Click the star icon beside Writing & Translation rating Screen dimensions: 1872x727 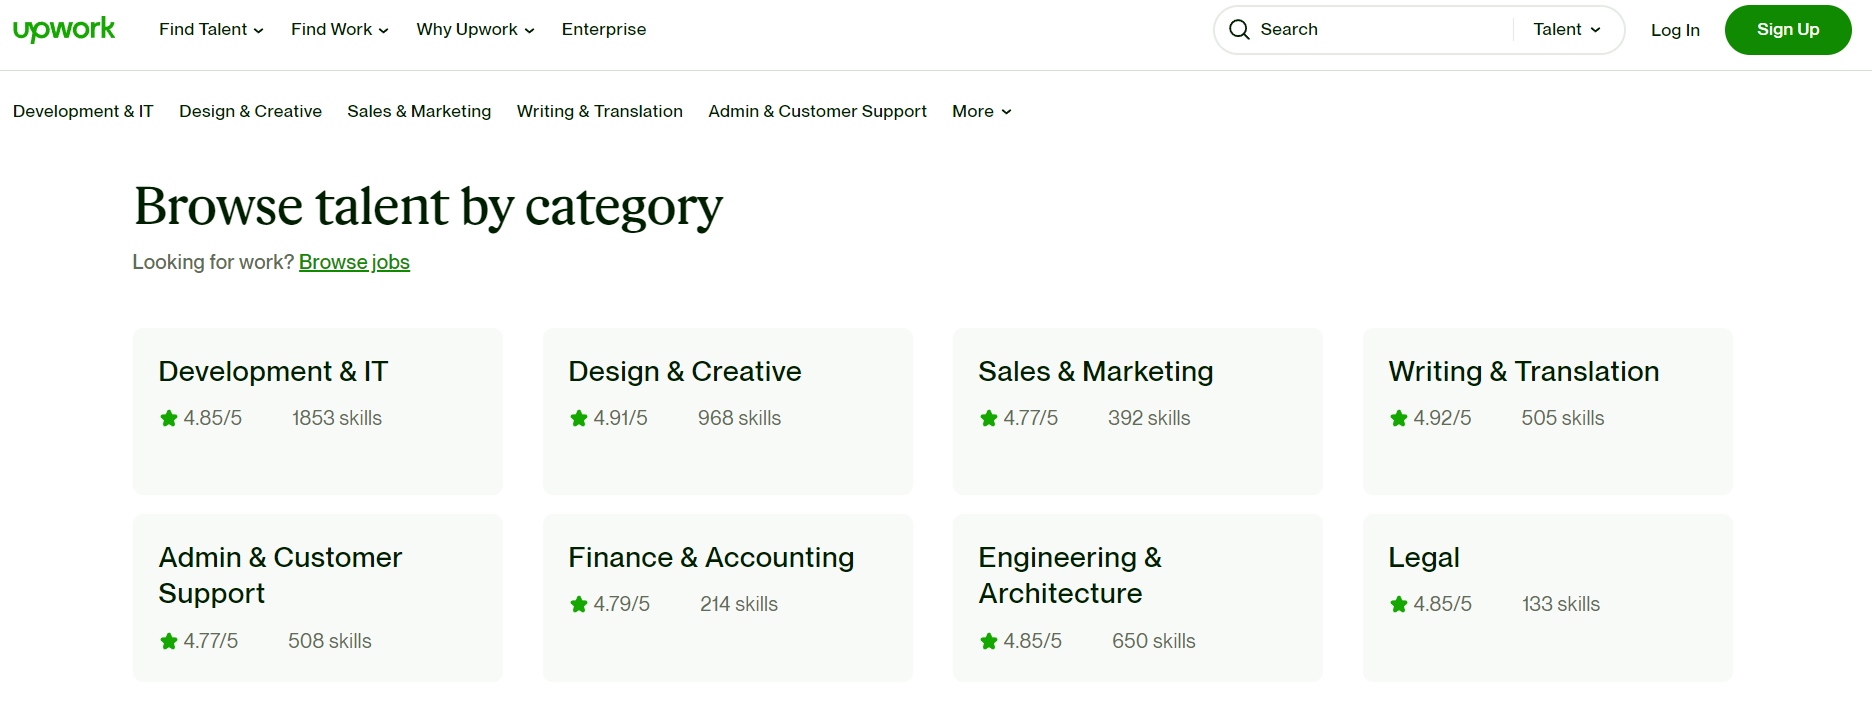point(1398,418)
